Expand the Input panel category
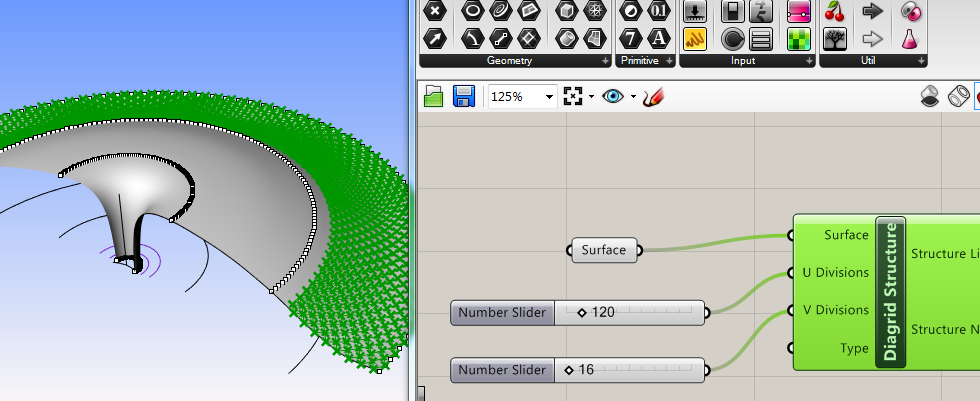Screen dimensions: 980x401 click(809, 61)
